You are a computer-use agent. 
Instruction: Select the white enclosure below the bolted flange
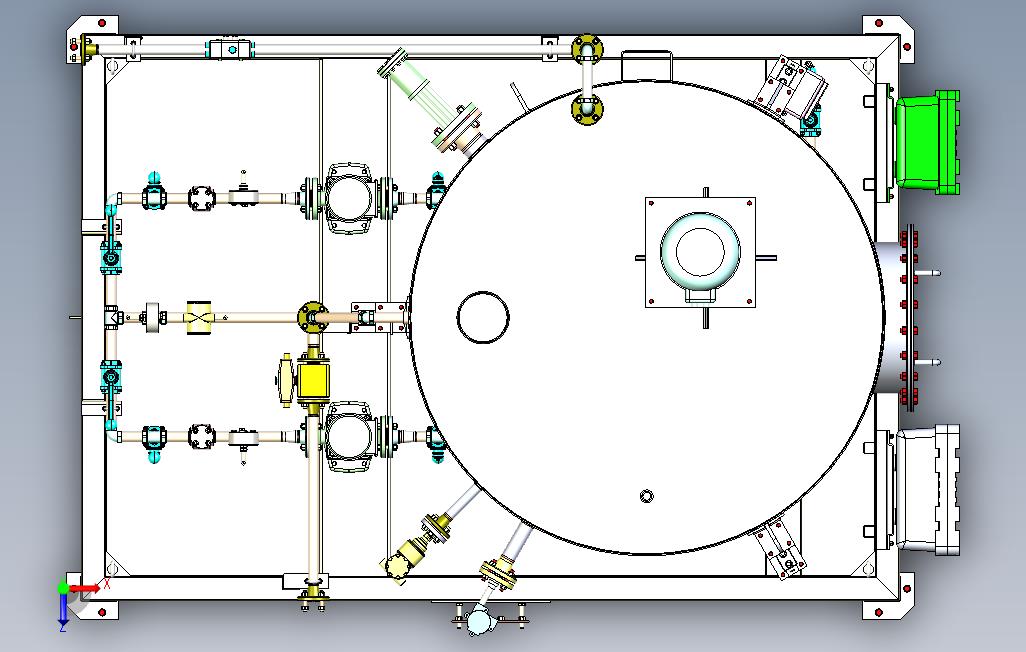(x=927, y=490)
